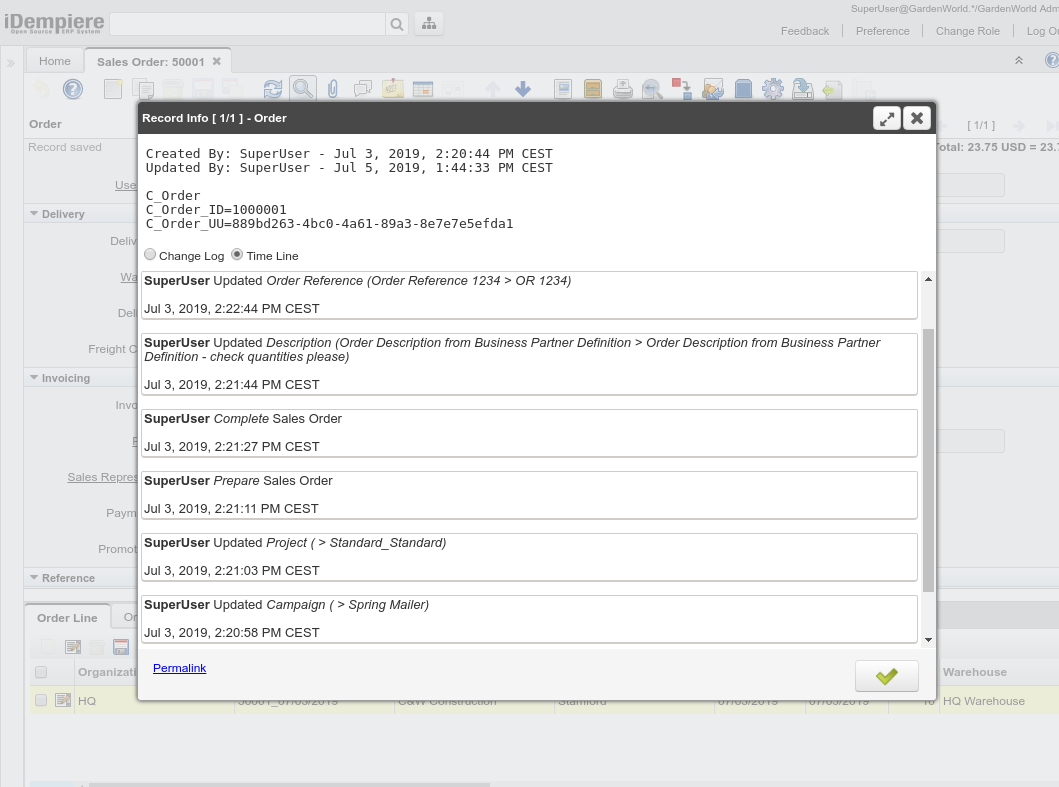Open the Find Record lookup
The width and height of the screenshot is (1059, 787).
click(302, 89)
